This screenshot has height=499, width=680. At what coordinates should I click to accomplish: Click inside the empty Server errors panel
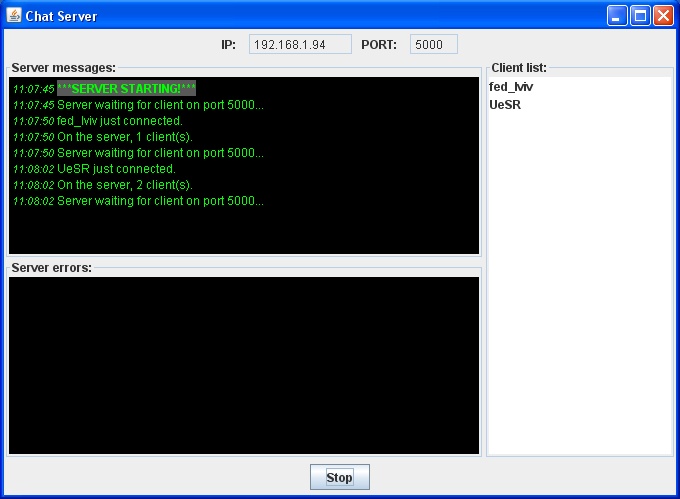point(244,365)
